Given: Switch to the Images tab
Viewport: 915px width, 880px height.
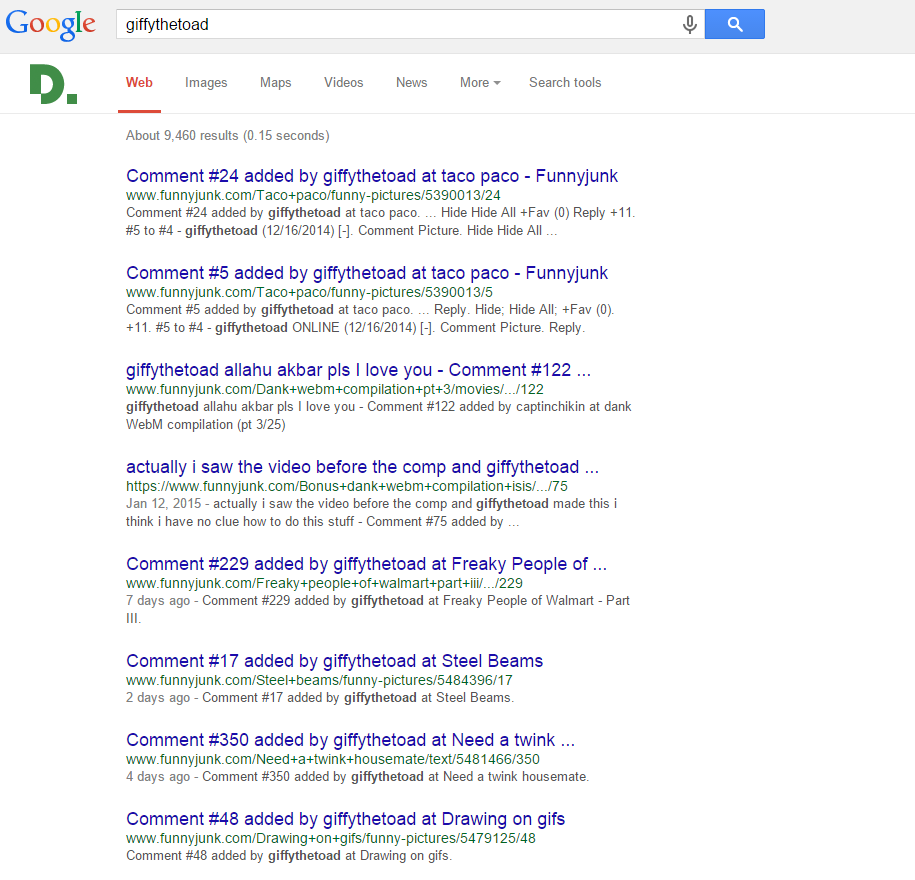Looking at the screenshot, I should pos(206,83).
